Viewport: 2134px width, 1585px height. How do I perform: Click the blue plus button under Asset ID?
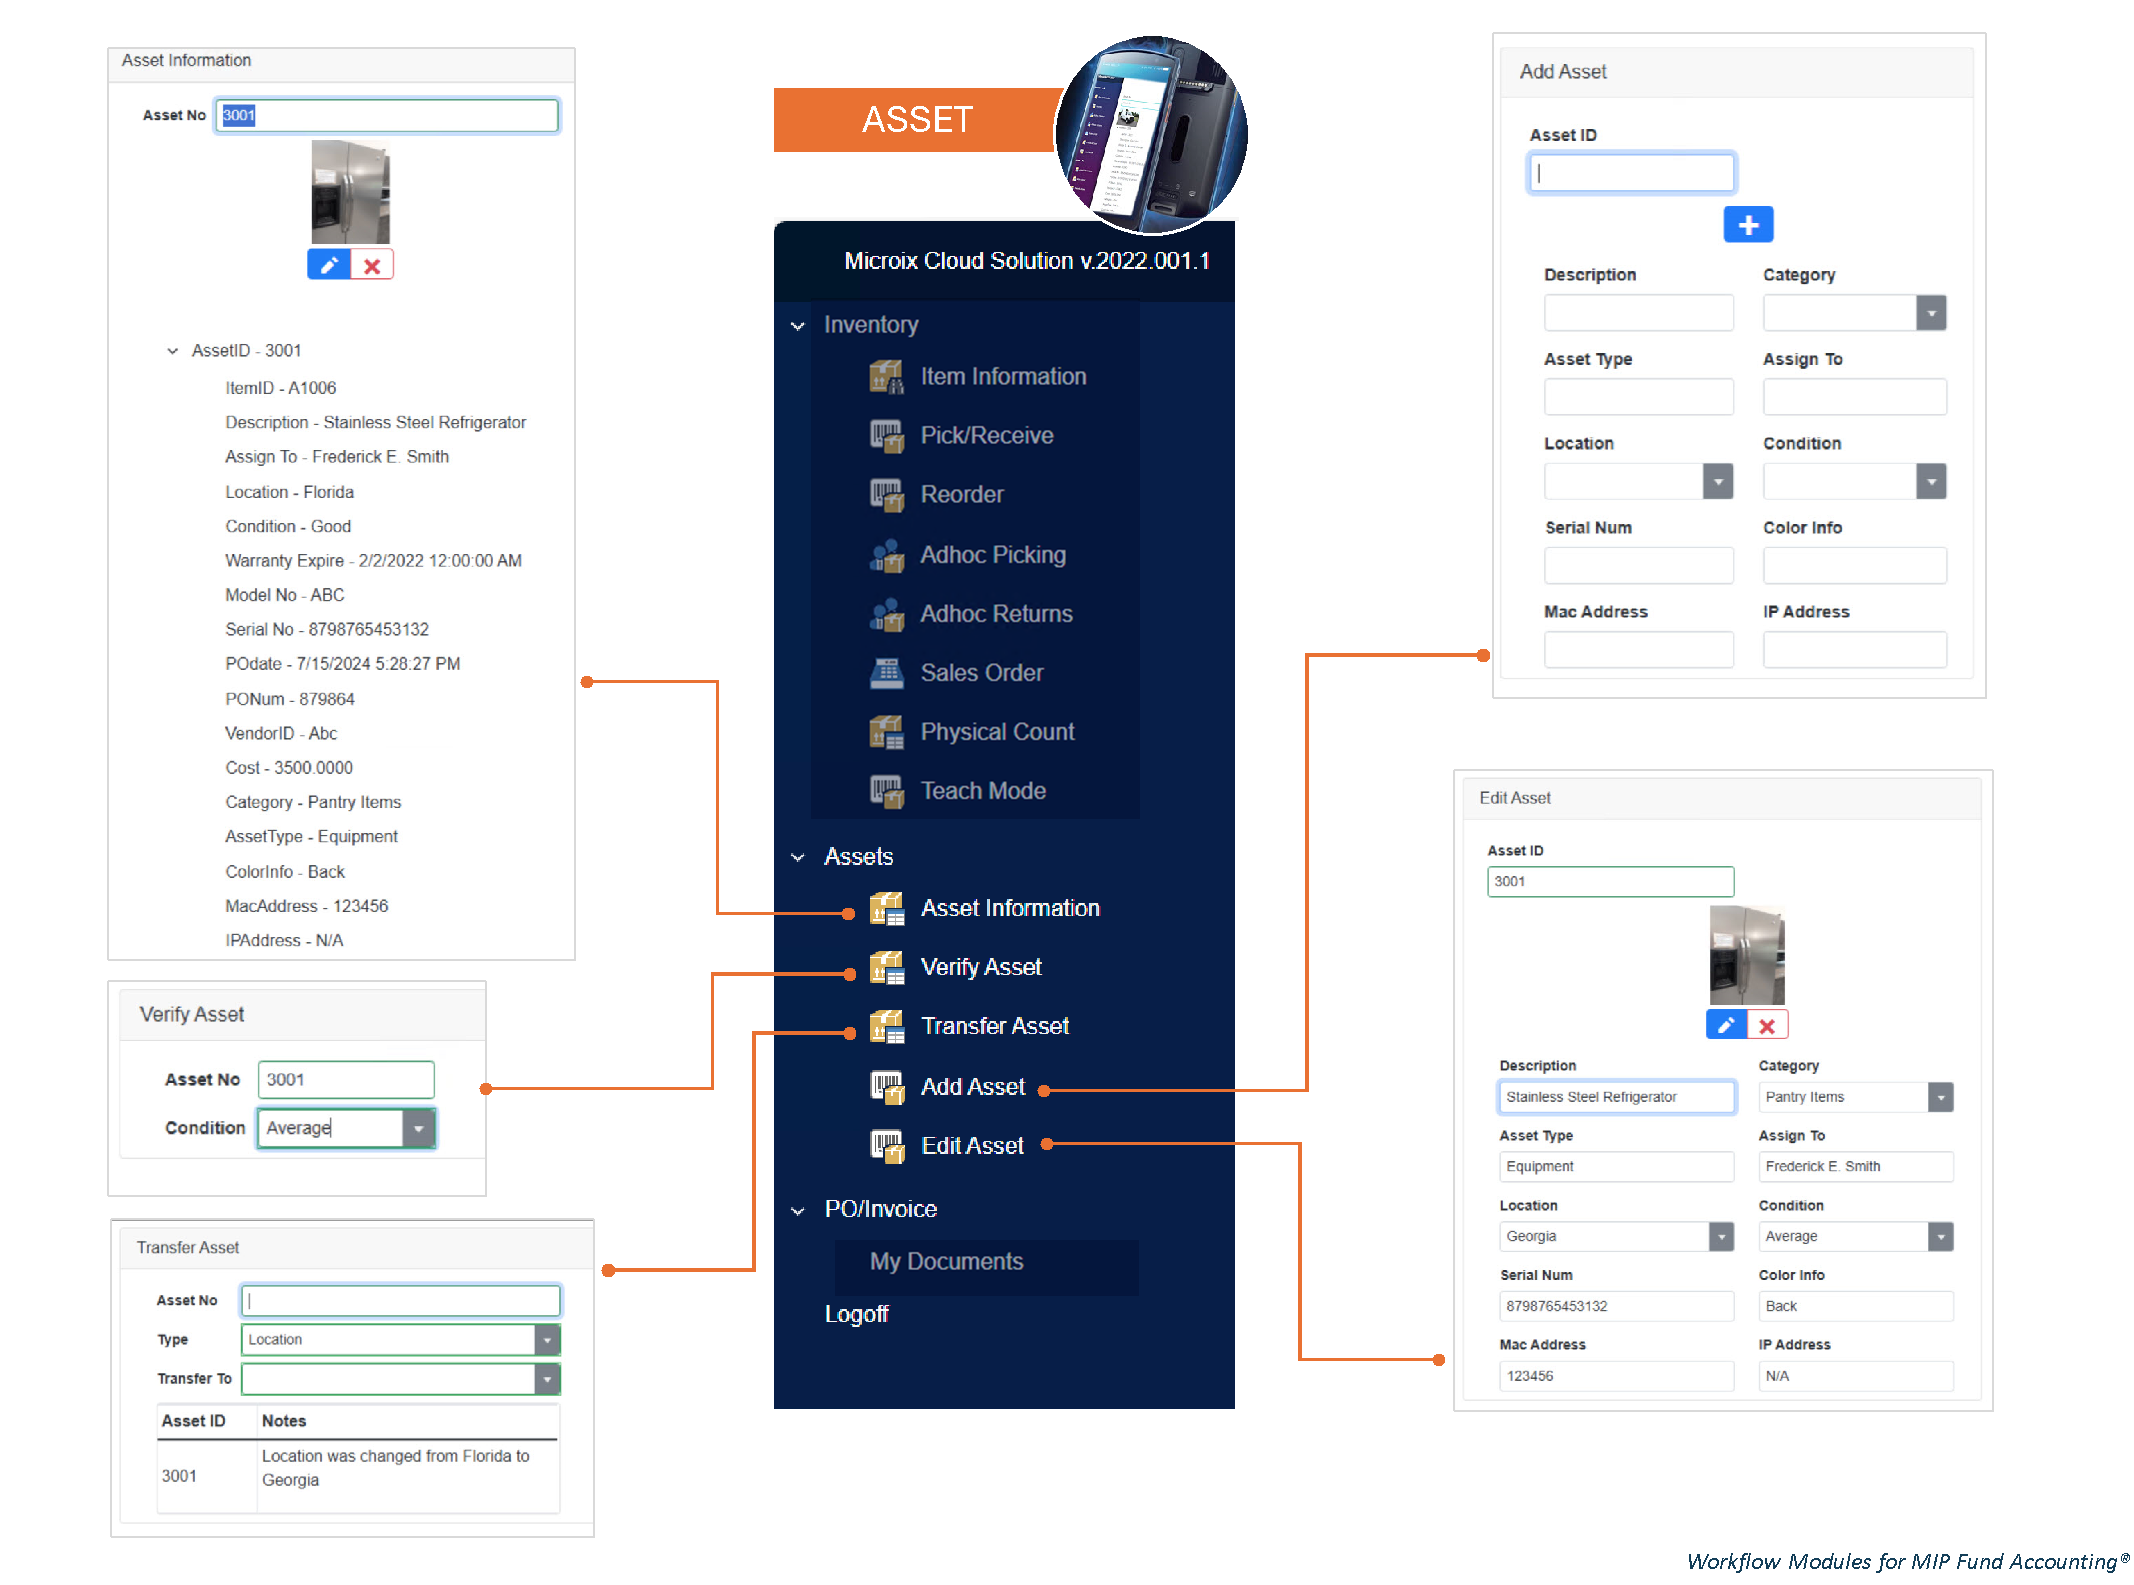click(x=1747, y=225)
